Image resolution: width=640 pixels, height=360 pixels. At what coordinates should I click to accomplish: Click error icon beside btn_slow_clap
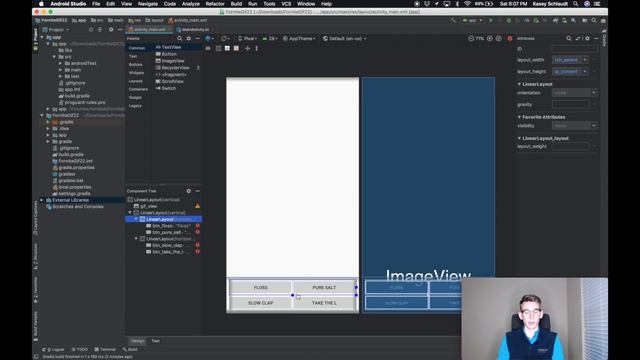(x=198, y=245)
